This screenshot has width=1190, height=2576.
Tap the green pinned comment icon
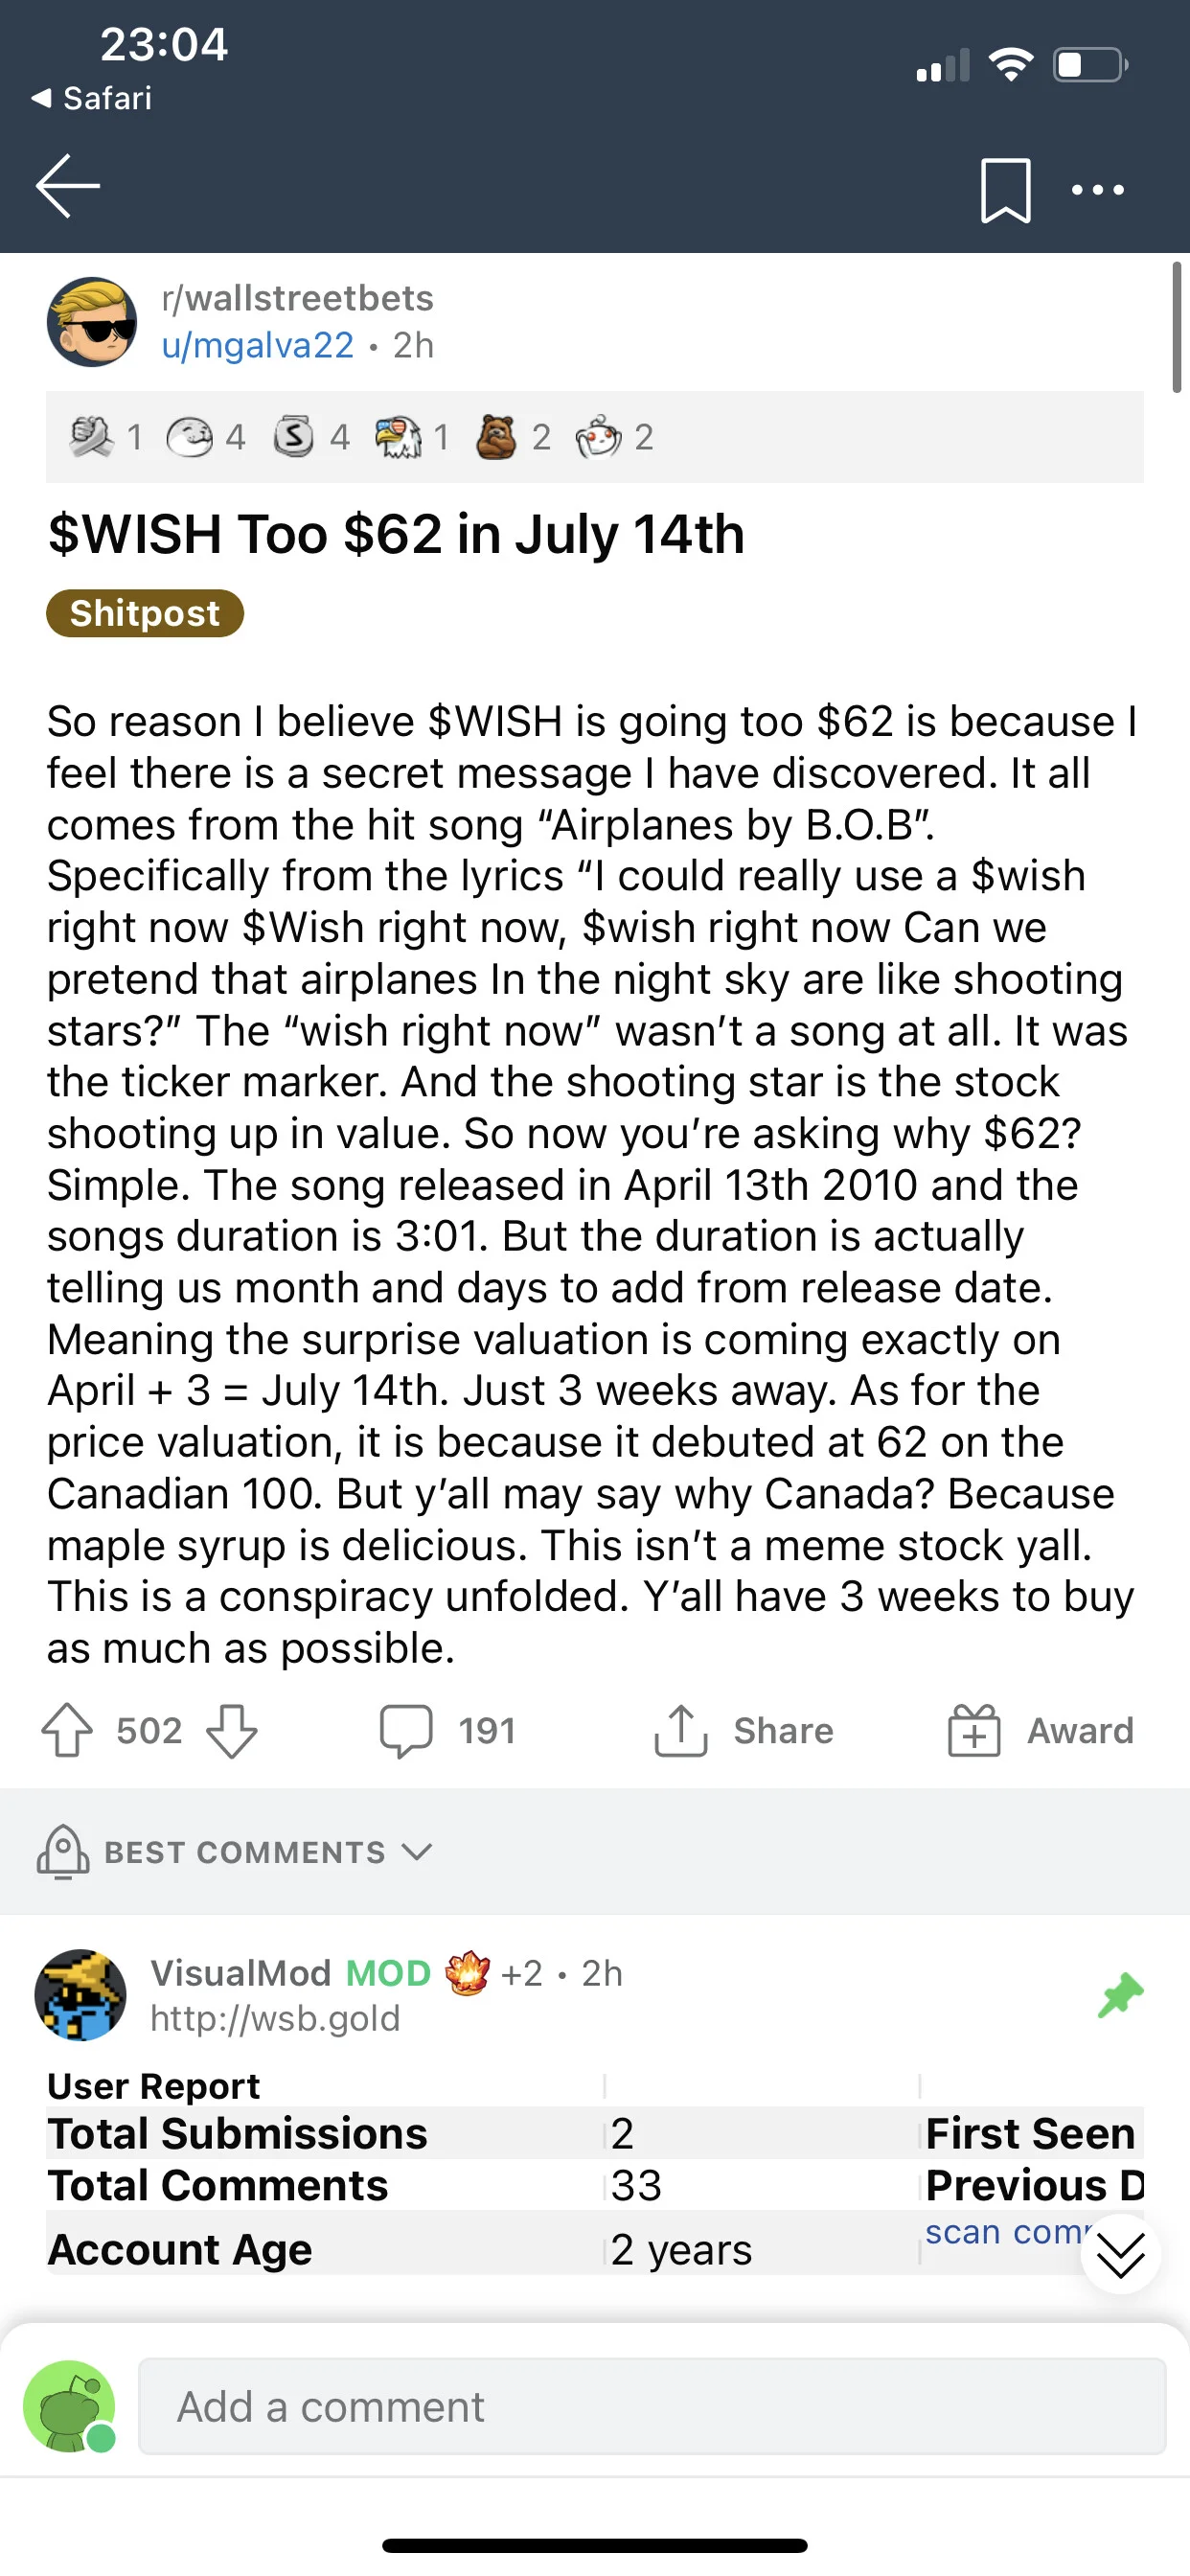pyautogui.click(x=1120, y=1995)
